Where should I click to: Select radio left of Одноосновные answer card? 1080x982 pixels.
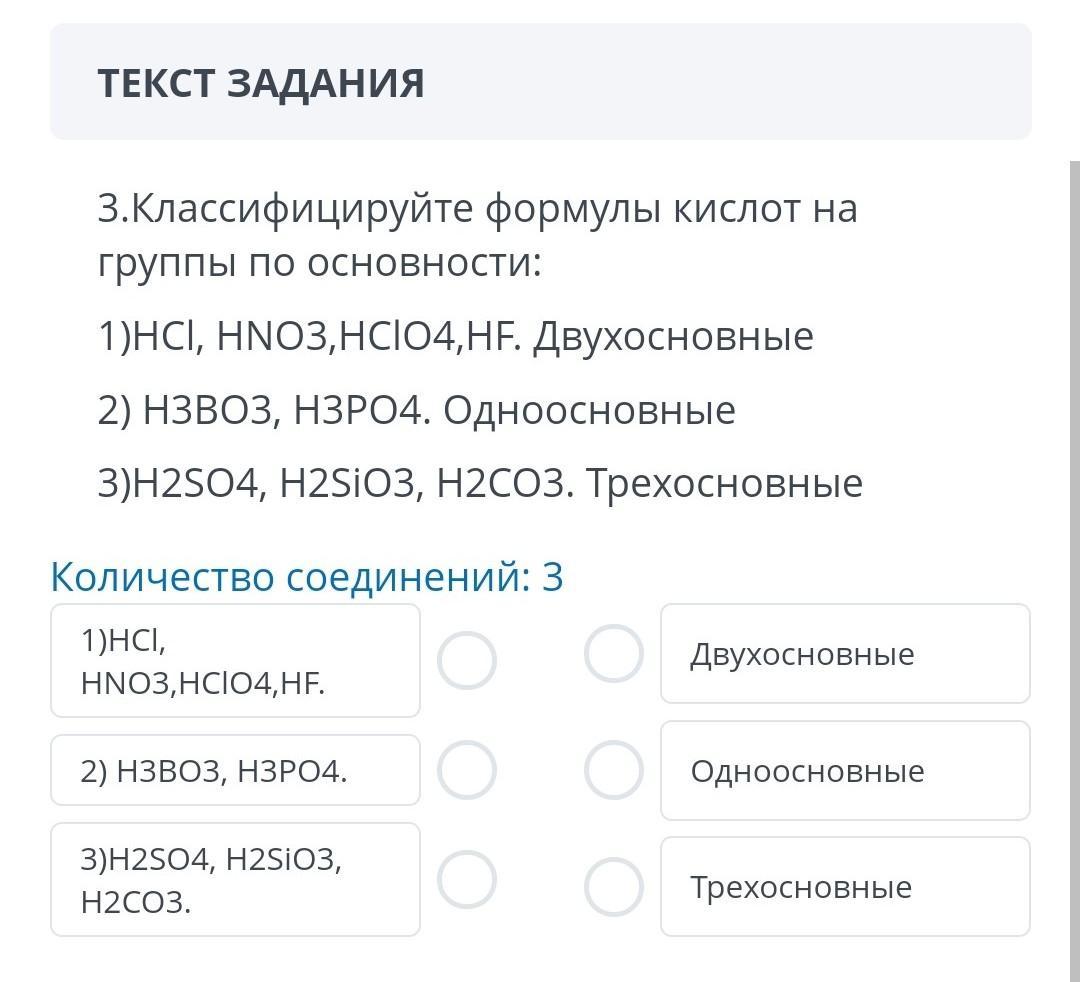pyautogui.click(x=613, y=770)
